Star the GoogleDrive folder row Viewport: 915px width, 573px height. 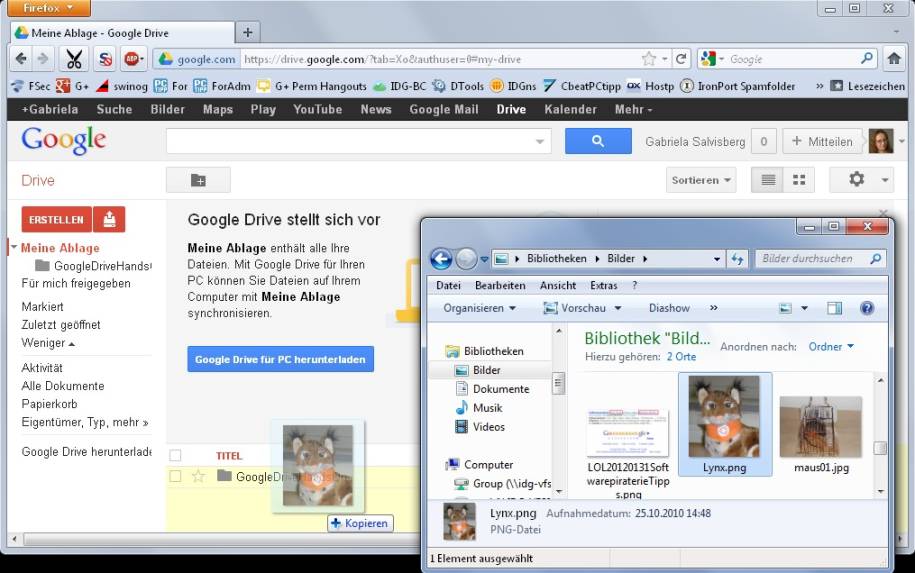pos(198,476)
